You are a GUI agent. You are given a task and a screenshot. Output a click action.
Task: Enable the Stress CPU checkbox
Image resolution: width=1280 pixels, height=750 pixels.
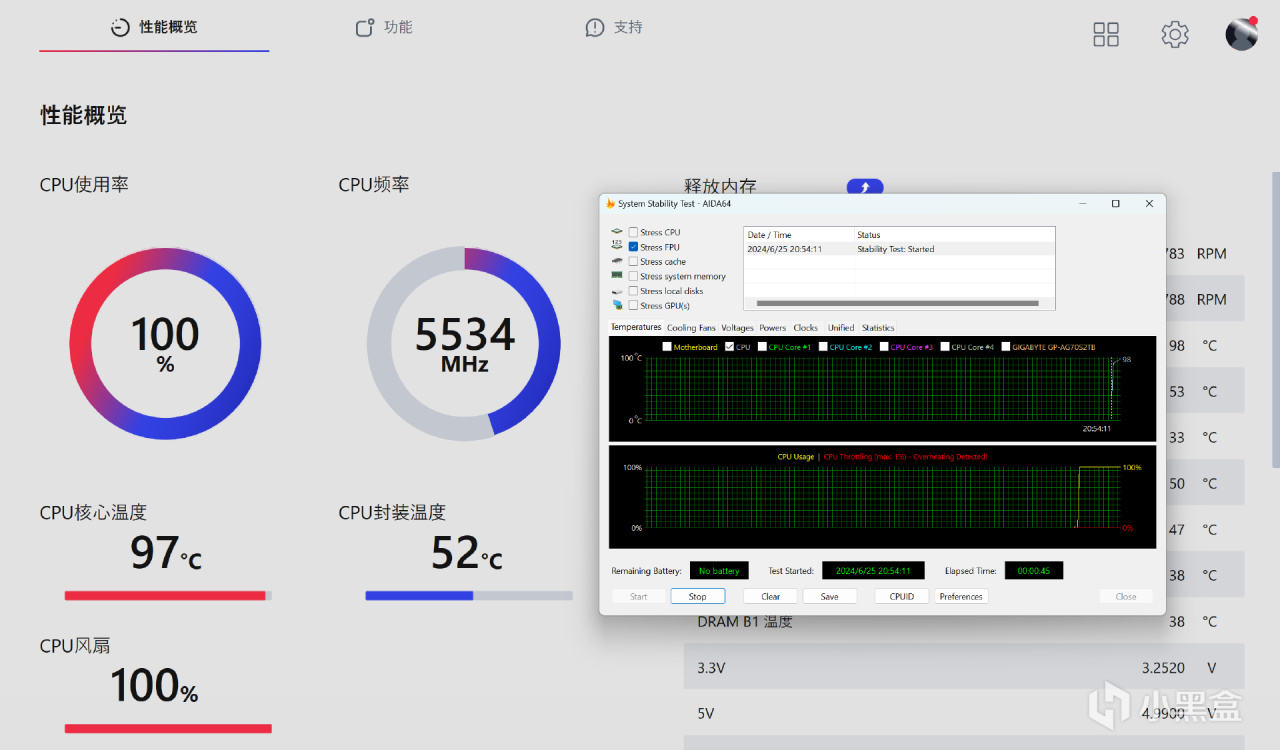point(633,232)
